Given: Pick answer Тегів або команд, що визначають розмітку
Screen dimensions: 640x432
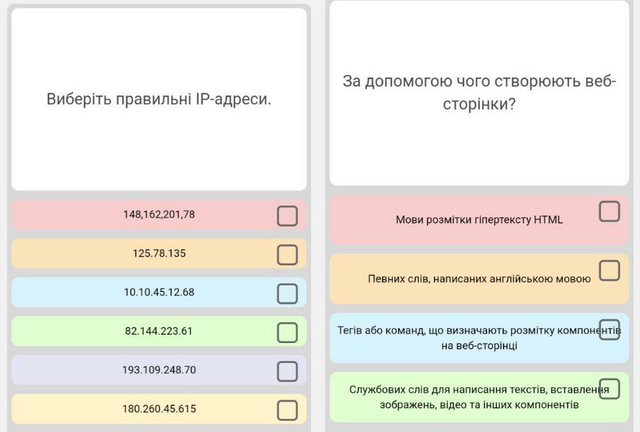Looking at the screenshot, I should 479,338.
